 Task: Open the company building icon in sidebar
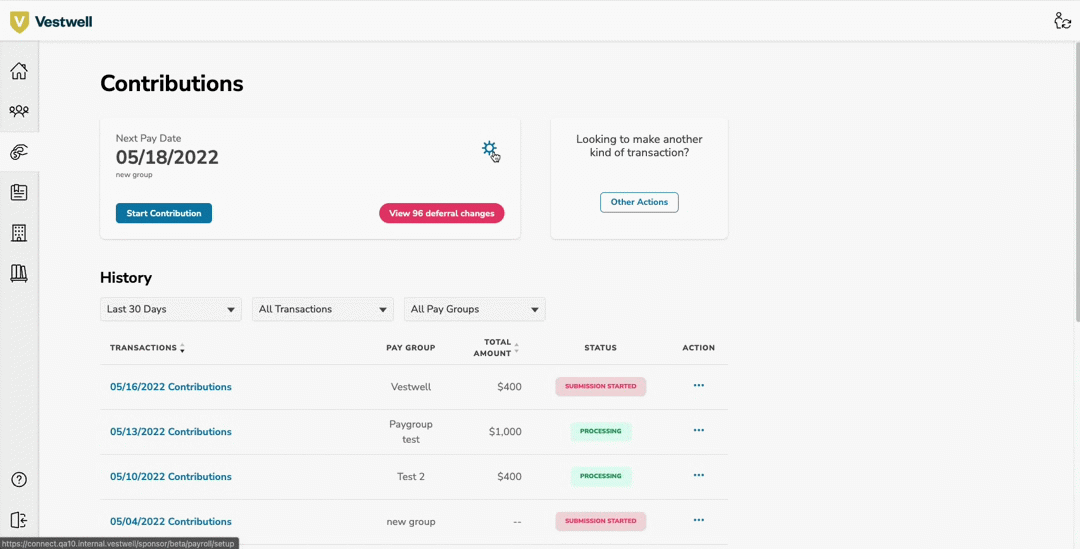[x=19, y=233]
